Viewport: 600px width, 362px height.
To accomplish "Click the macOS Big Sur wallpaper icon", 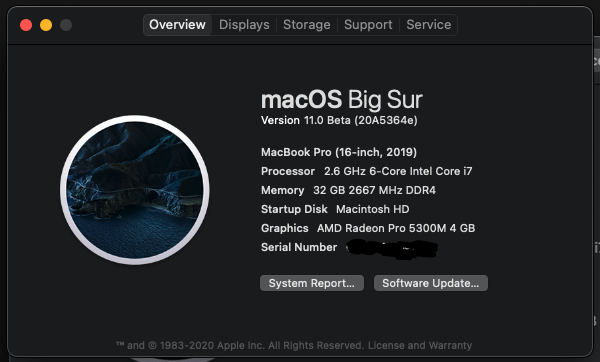I will click(135, 190).
